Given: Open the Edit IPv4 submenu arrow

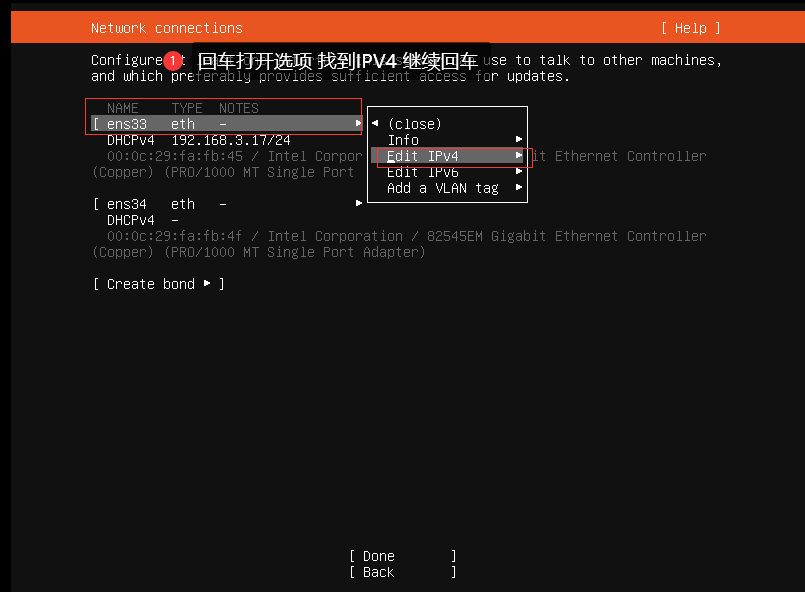Looking at the screenshot, I should [519, 155].
